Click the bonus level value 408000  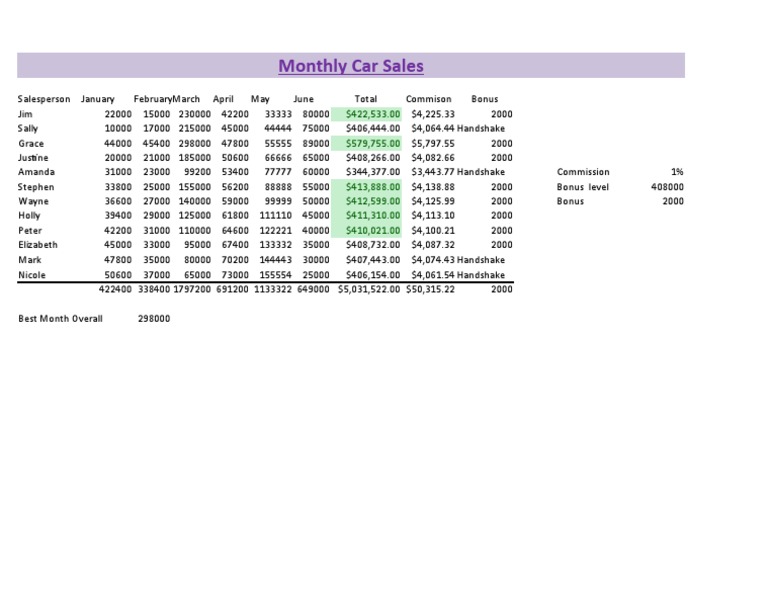coord(667,187)
